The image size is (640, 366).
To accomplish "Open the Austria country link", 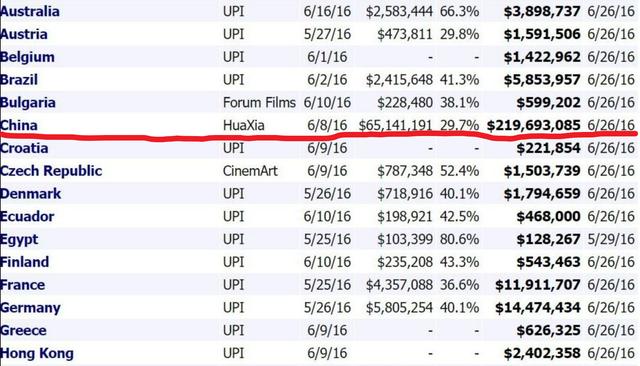I will click(x=24, y=34).
